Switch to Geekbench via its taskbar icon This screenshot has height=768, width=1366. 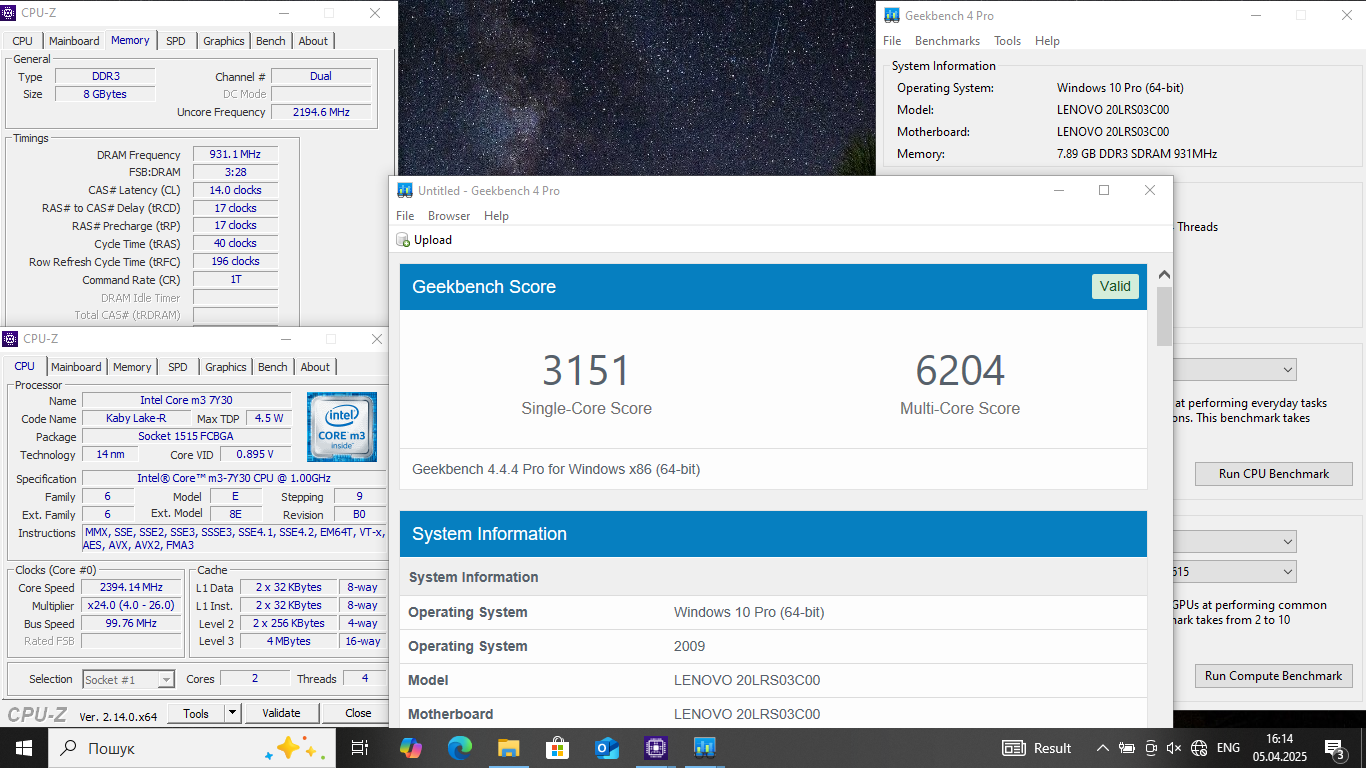(704, 748)
